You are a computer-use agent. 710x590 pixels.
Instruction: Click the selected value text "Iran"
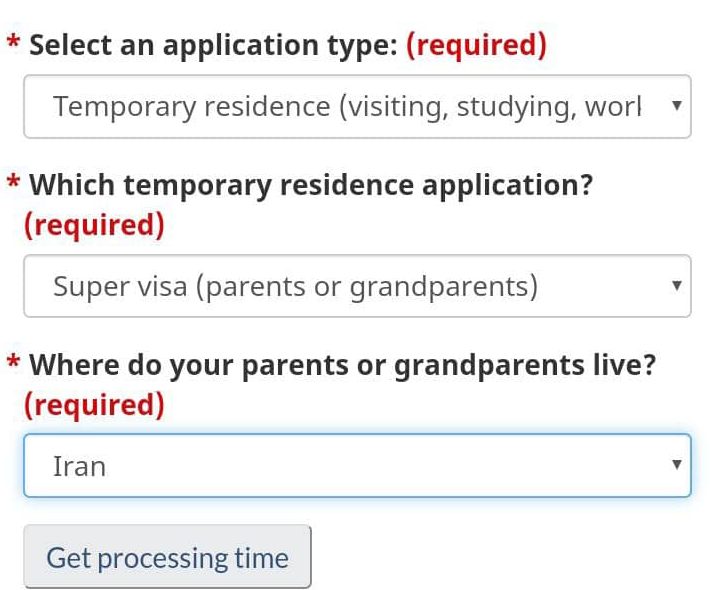point(79,466)
